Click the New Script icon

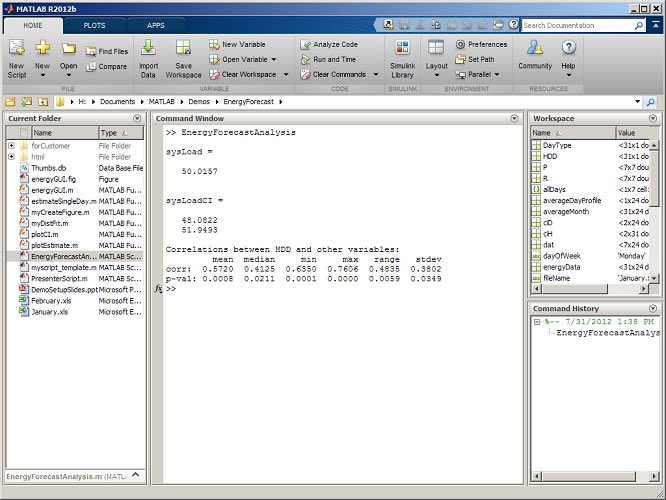17,48
